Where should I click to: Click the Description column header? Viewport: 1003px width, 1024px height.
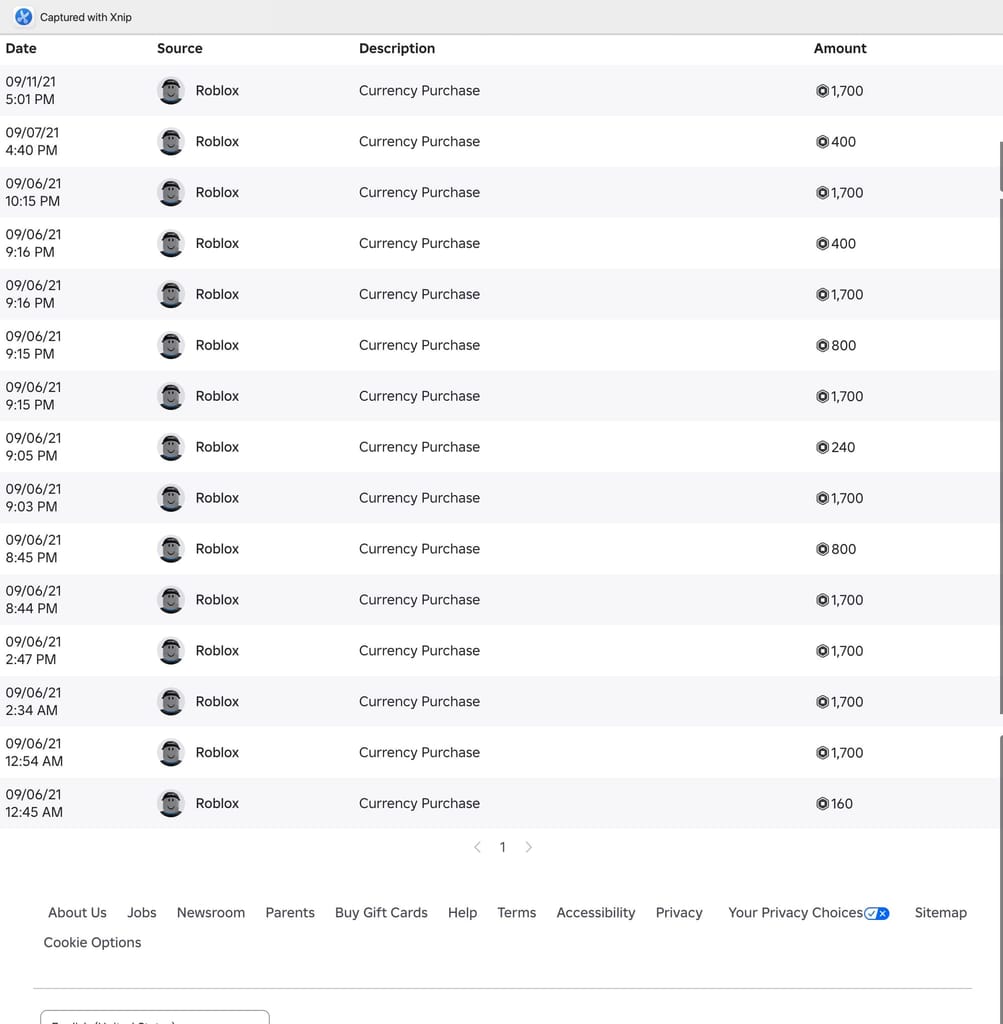(397, 48)
